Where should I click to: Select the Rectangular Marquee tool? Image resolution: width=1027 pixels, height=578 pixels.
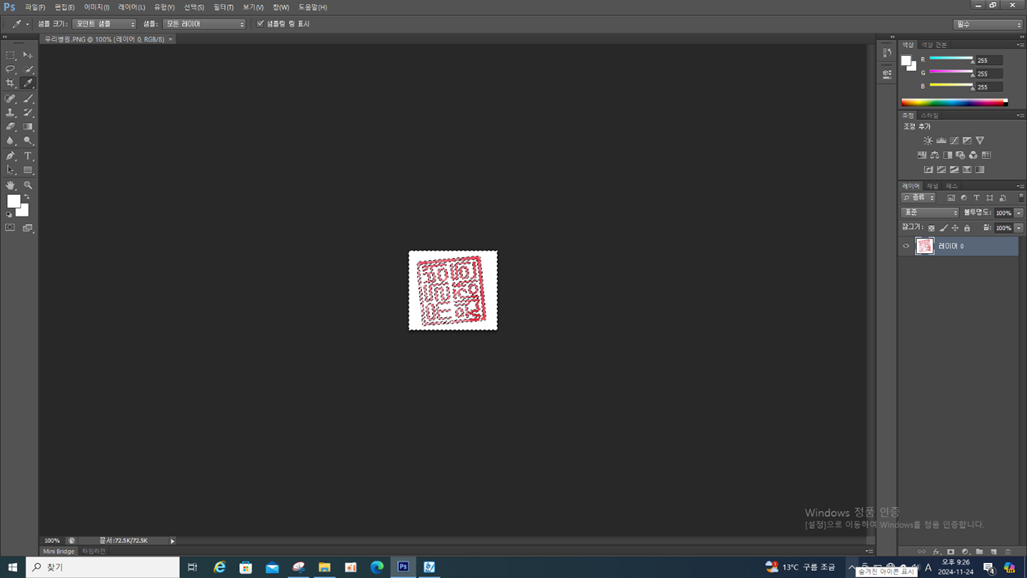click(10, 55)
